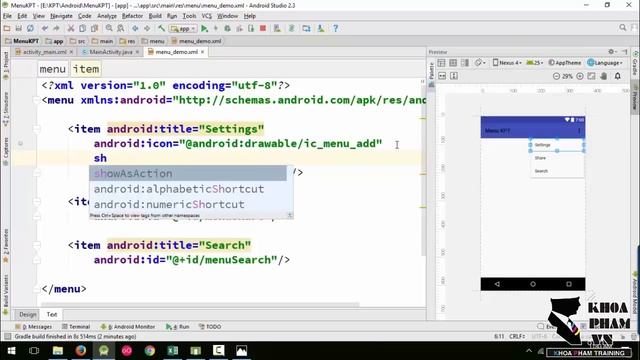Click the Paste toolbar icon
This screenshot has height=360, width=640.
click(94, 28)
